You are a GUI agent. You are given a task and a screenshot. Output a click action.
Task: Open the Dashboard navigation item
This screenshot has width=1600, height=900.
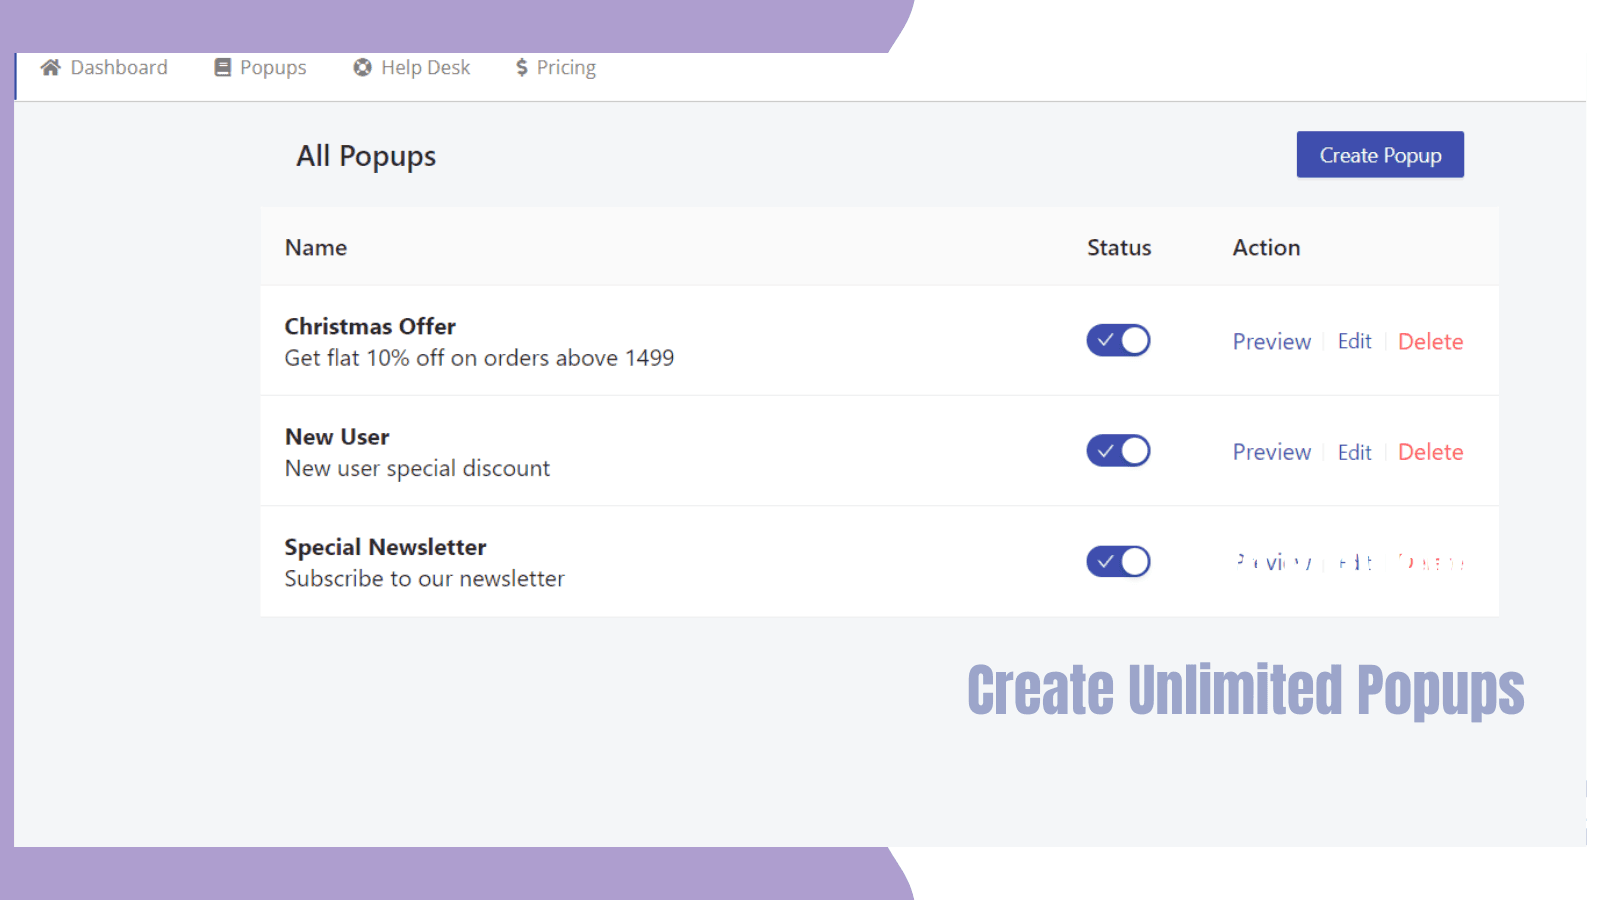point(119,67)
